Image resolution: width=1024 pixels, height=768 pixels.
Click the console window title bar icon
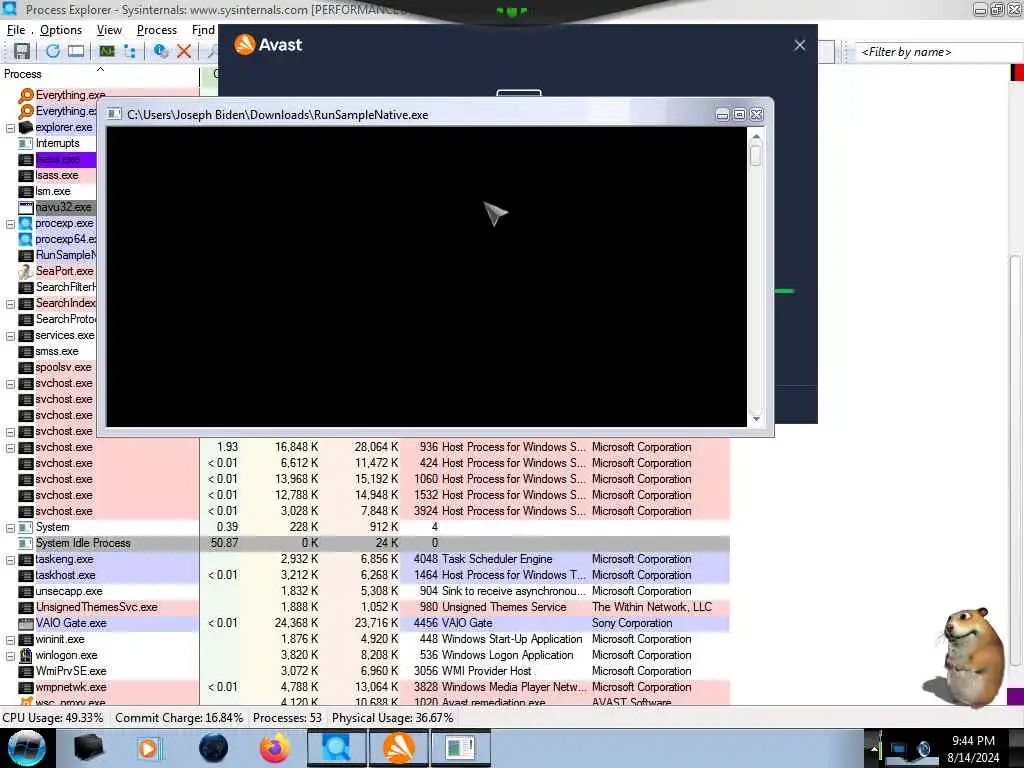click(114, 114)
